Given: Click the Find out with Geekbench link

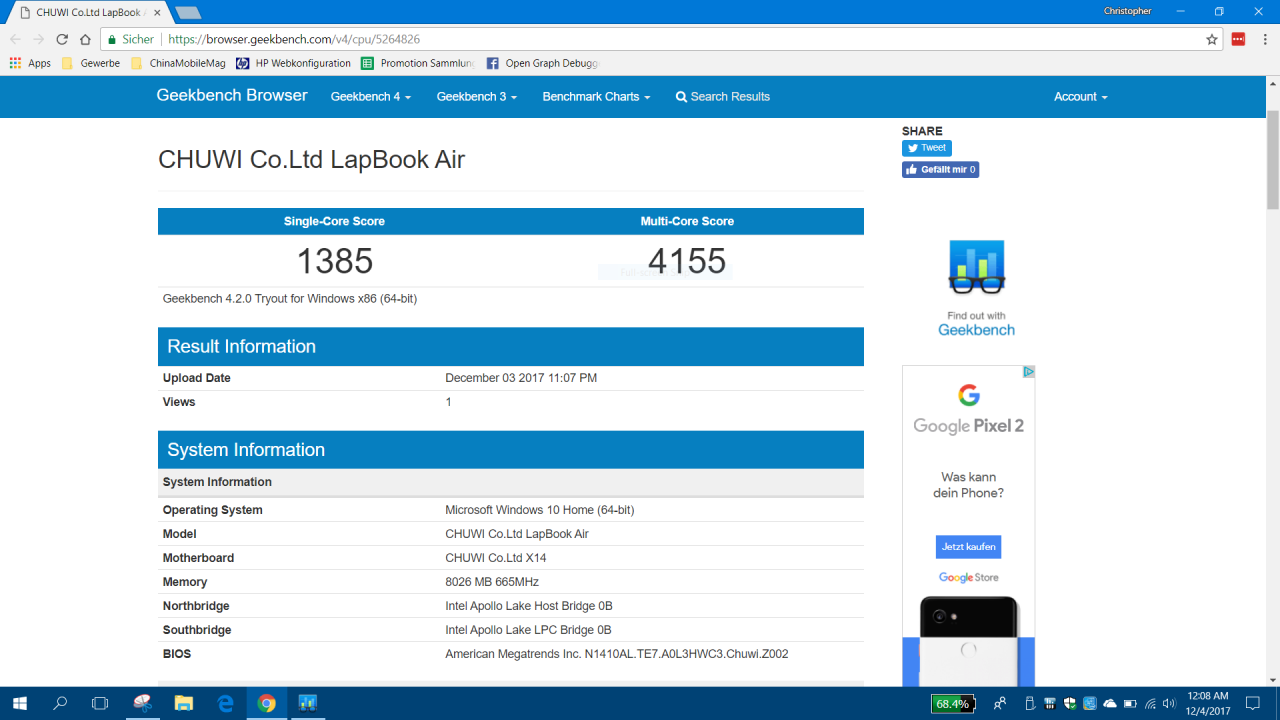Looking at the screenshot, I should tap(976, 323).
